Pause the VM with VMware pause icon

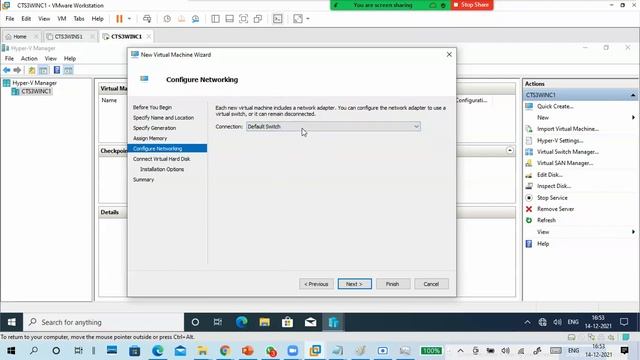click(x=119, y=19)
